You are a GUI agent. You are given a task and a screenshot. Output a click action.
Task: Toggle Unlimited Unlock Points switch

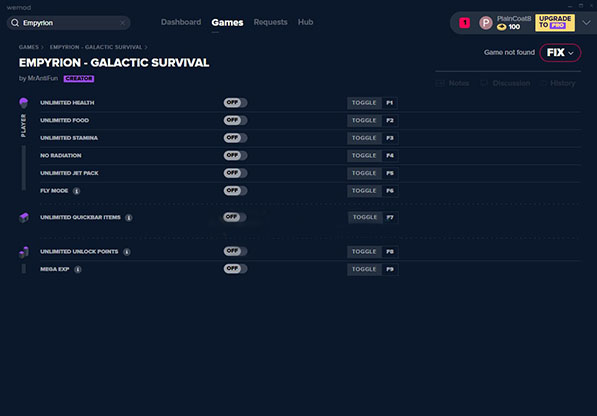tap(235, 251)
